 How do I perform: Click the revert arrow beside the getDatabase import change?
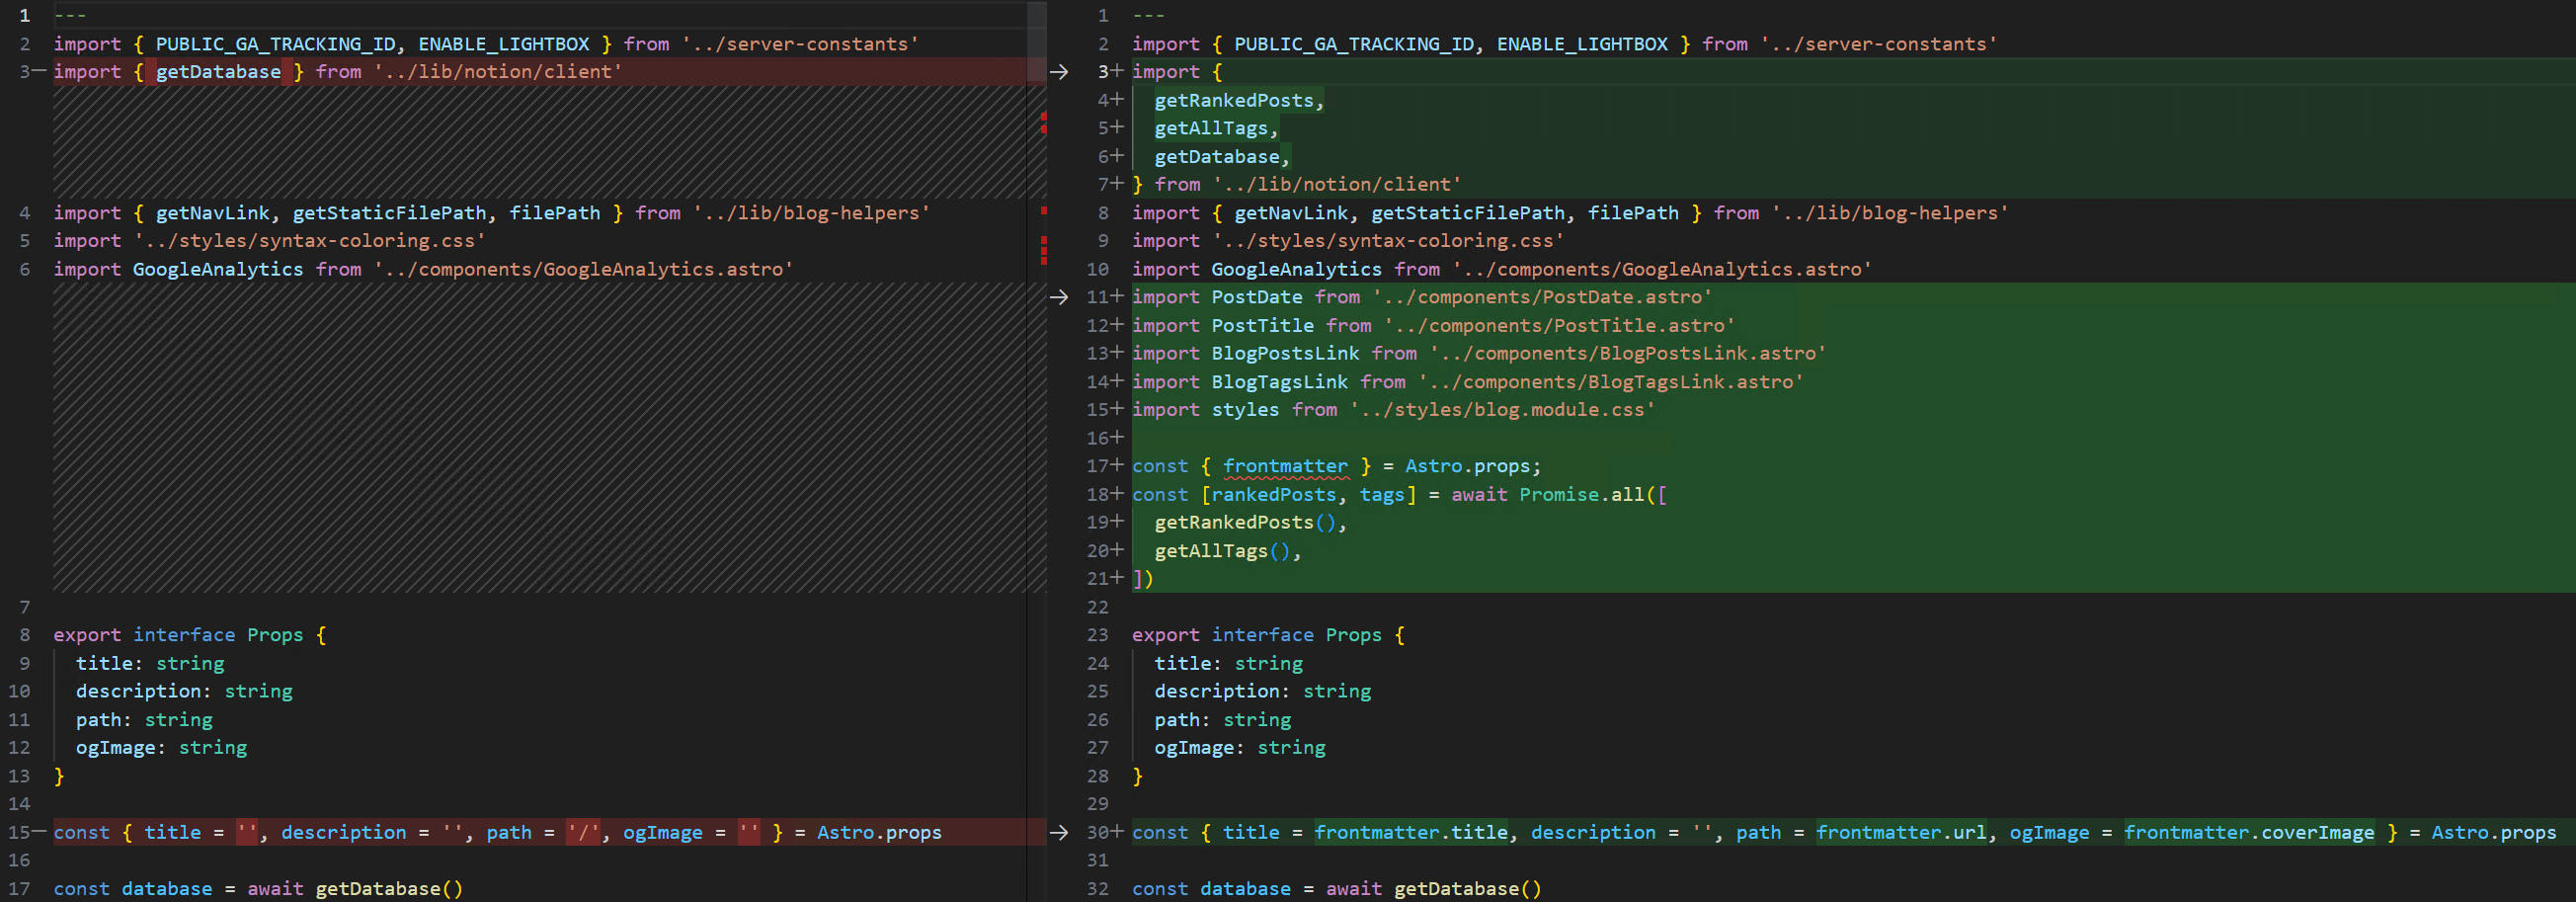[x=1059, y=72]
